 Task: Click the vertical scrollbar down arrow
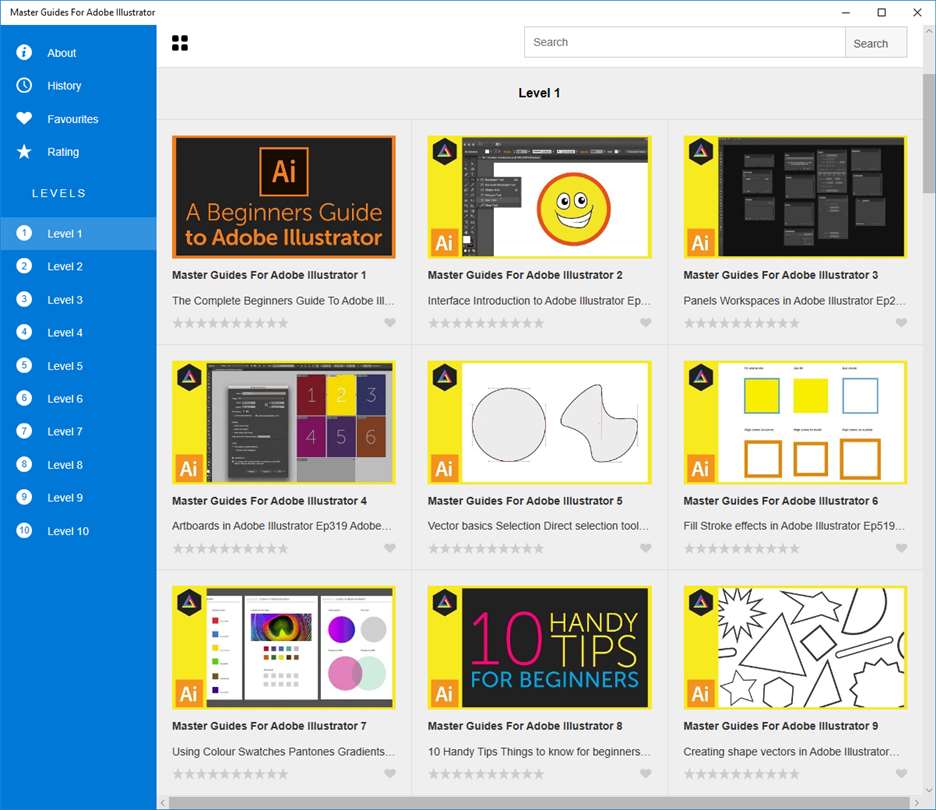[929, 790]
